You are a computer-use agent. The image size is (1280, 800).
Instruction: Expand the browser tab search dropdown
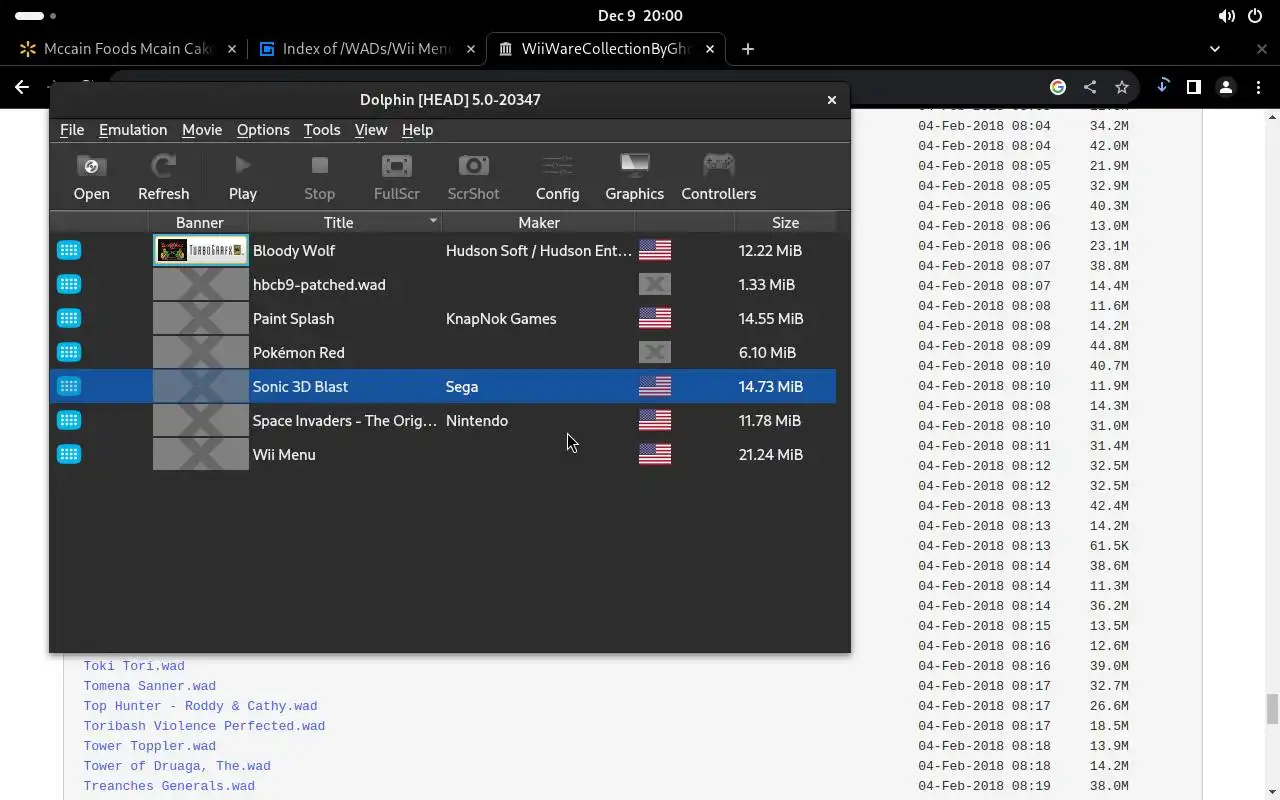pos(1215,49)
